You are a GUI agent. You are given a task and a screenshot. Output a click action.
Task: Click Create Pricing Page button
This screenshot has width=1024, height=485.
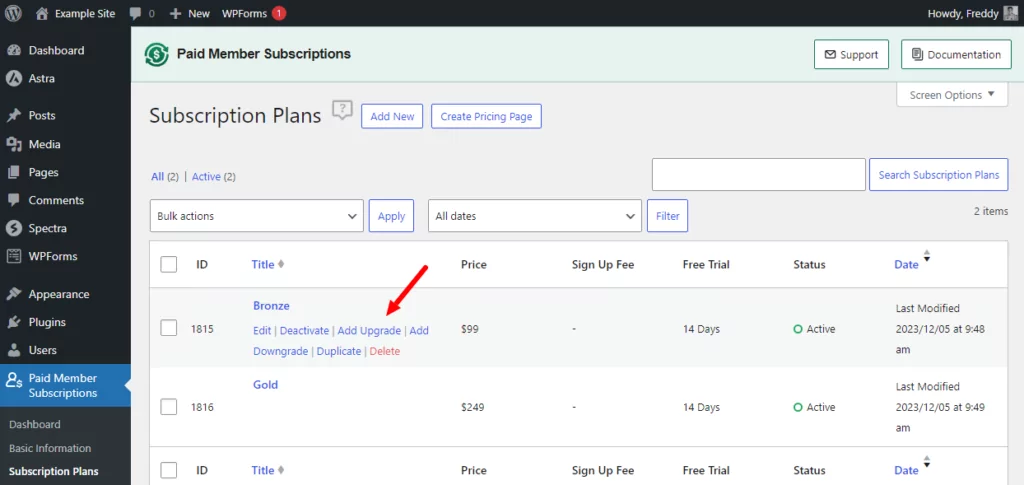[x=486, y=116]
